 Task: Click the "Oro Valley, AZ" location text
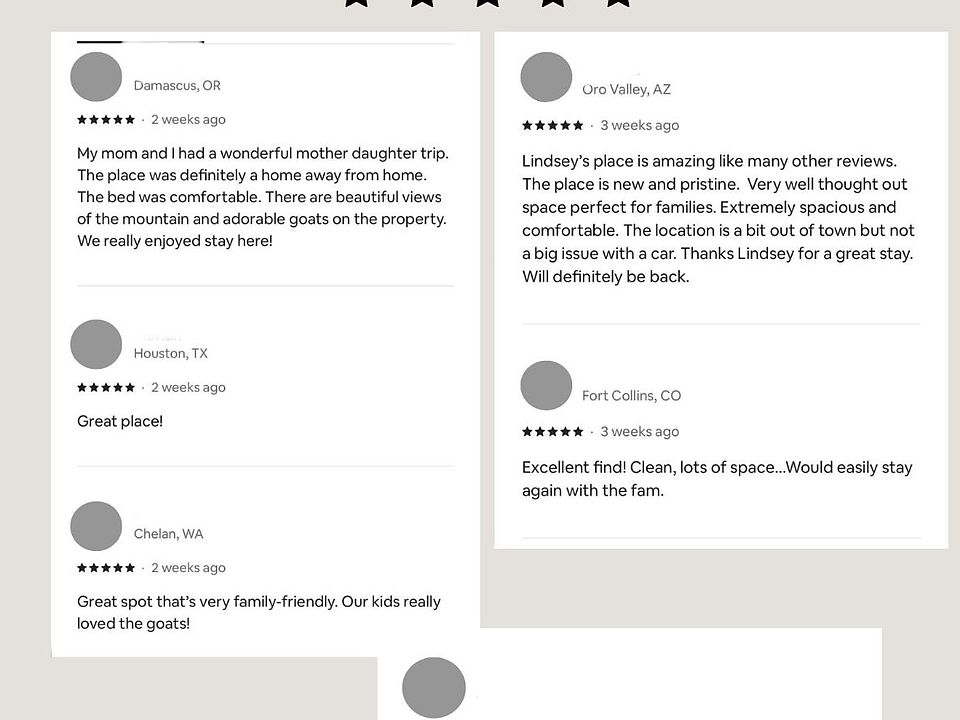626,90
